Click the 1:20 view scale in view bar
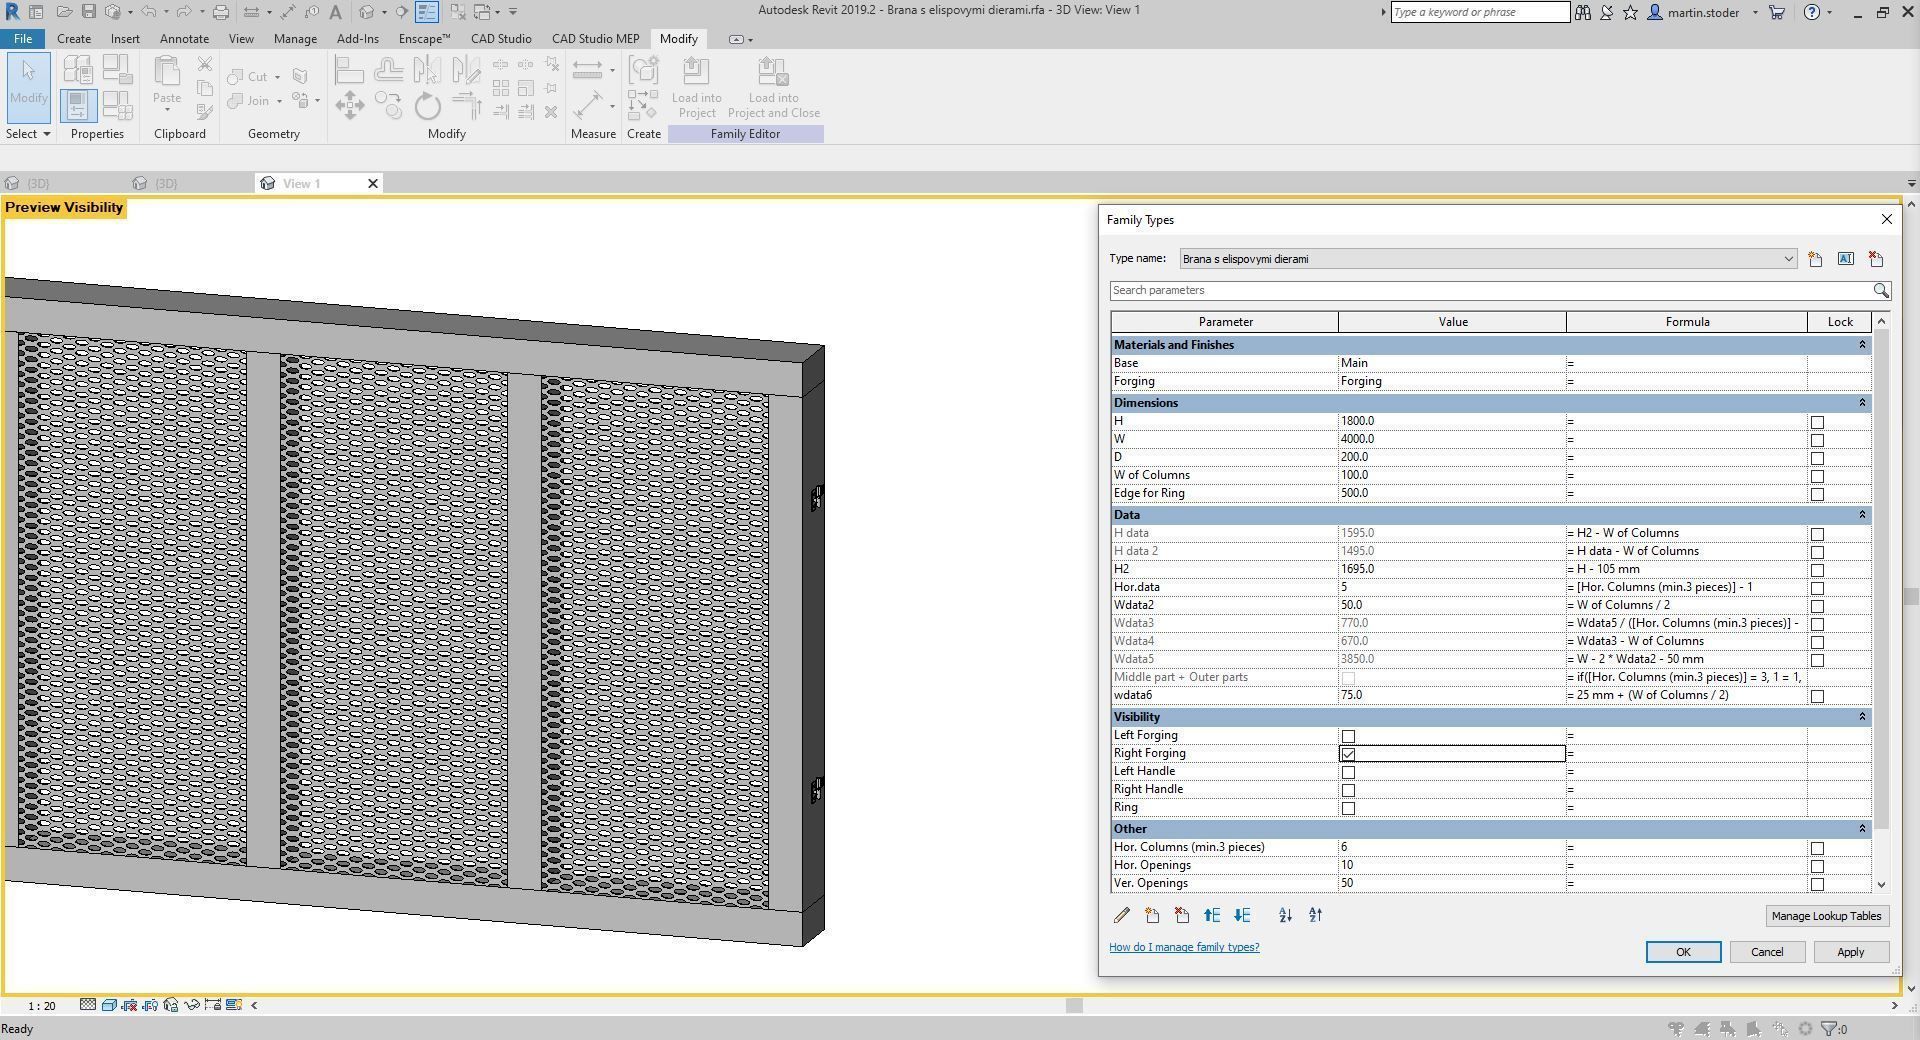Screen dimensions: 1920x1040 (42, 1005)
